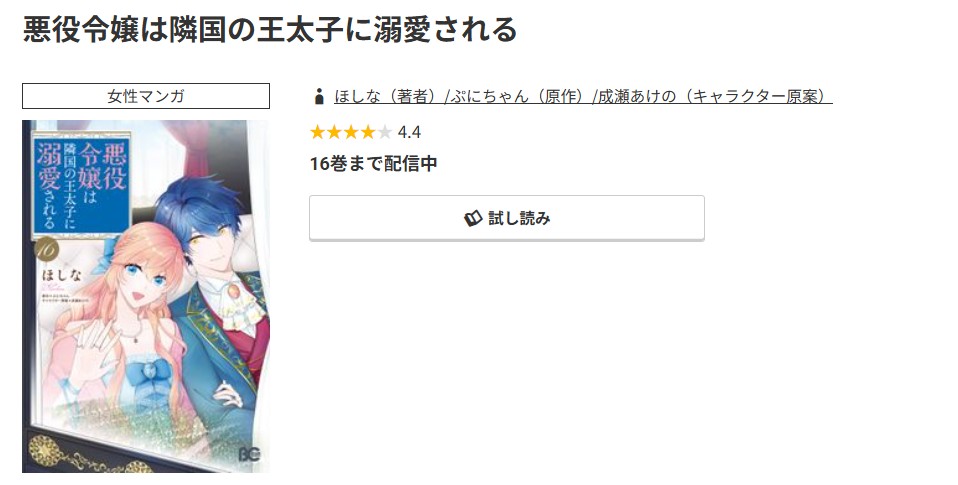958x485 pixels.
Task: Open the 成瀬あけの（キャラクター原案） link
Action: coord(715,97)
